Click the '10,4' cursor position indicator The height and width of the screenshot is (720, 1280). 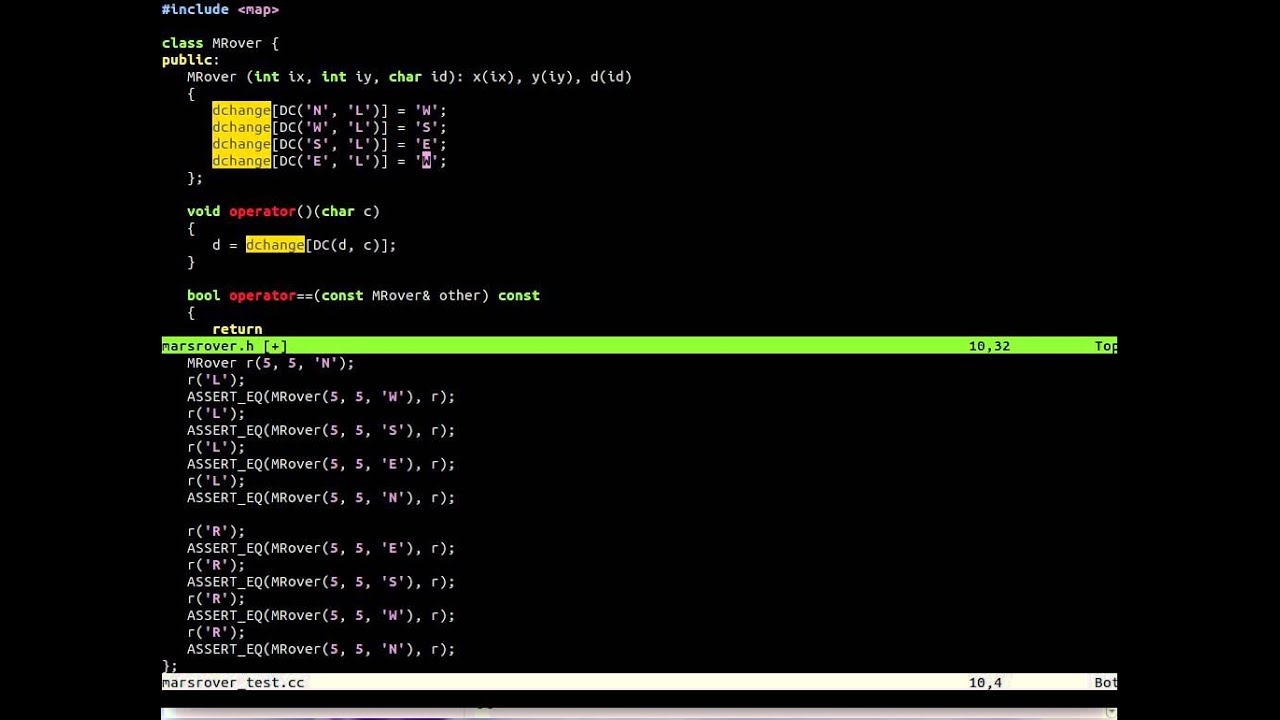click(x=985, y=682)
